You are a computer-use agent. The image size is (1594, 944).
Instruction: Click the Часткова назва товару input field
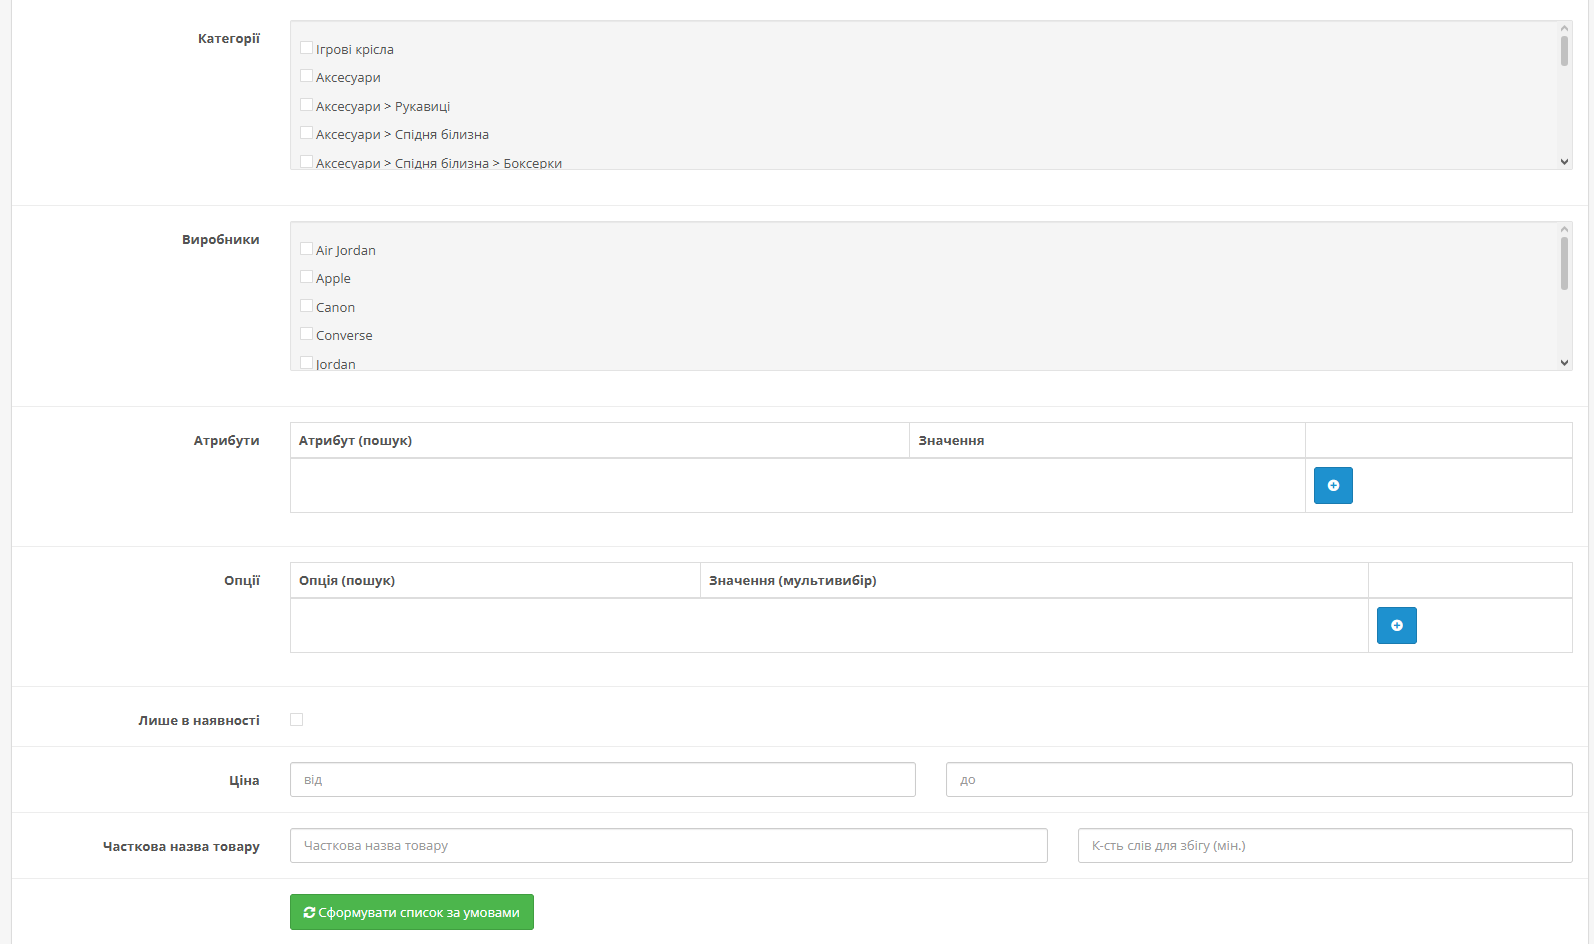point(669,846)
